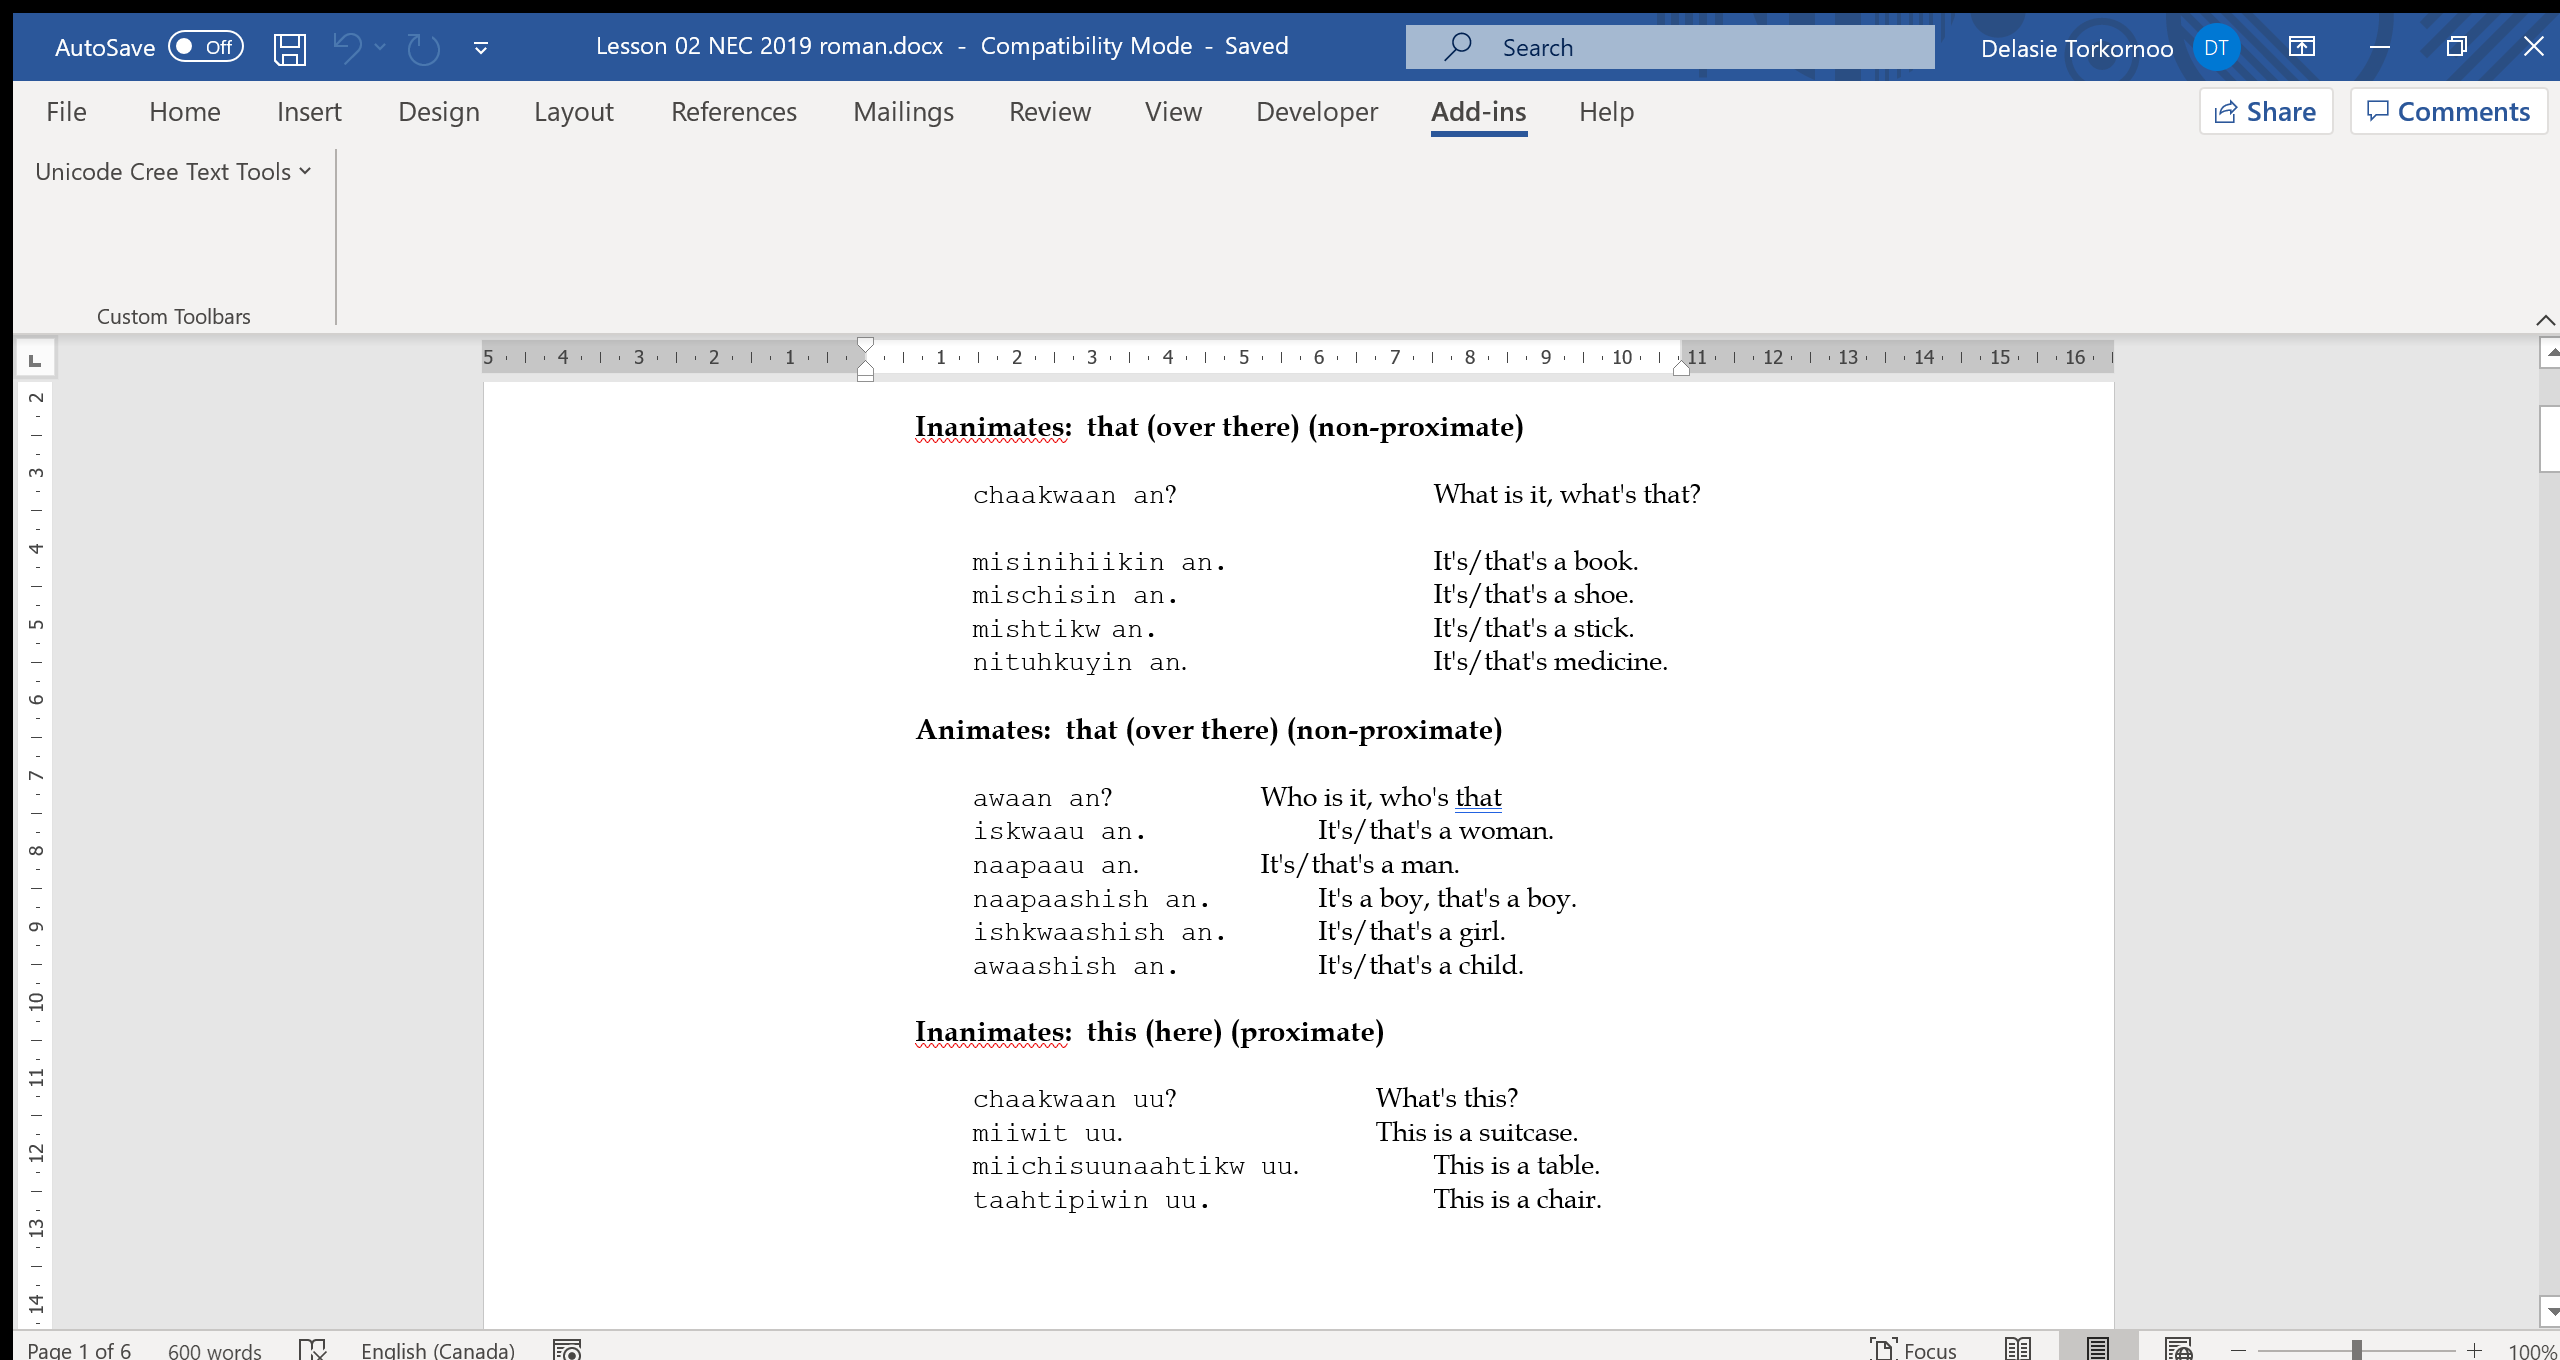Click the scroll down arrow
2560x1360 pixels.
2550,1311
